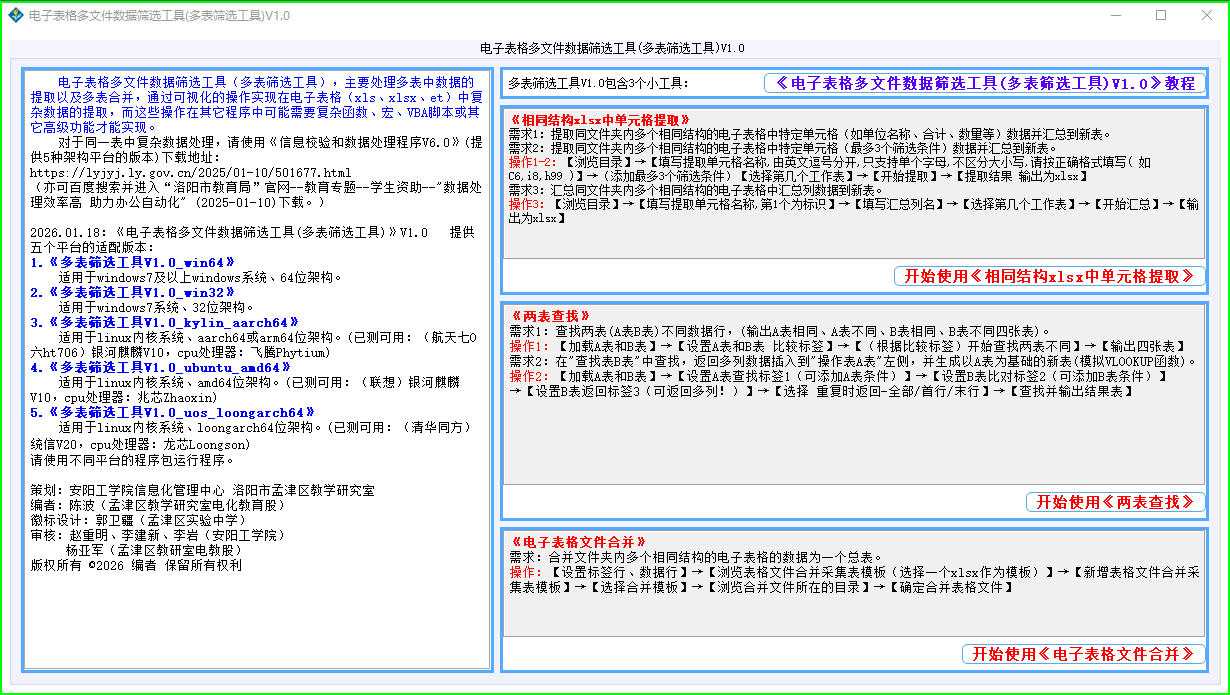Start the 相同结构xlsx中单元格提取 tool
1230x695 pixels.
(1049, 276)
